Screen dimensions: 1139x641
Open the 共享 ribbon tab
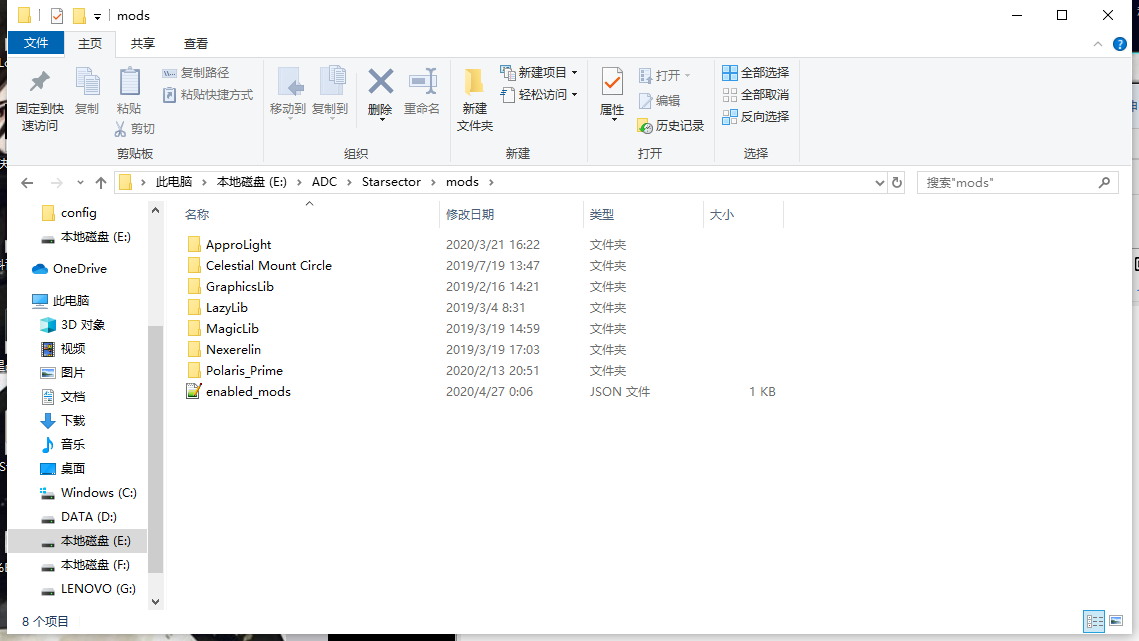[x=142, y=43]
